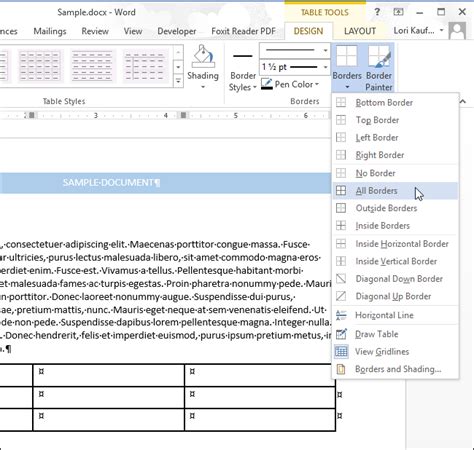Select the second visible table style thumbnail
This screenshot has width=474, height=450.
(40, 66)
